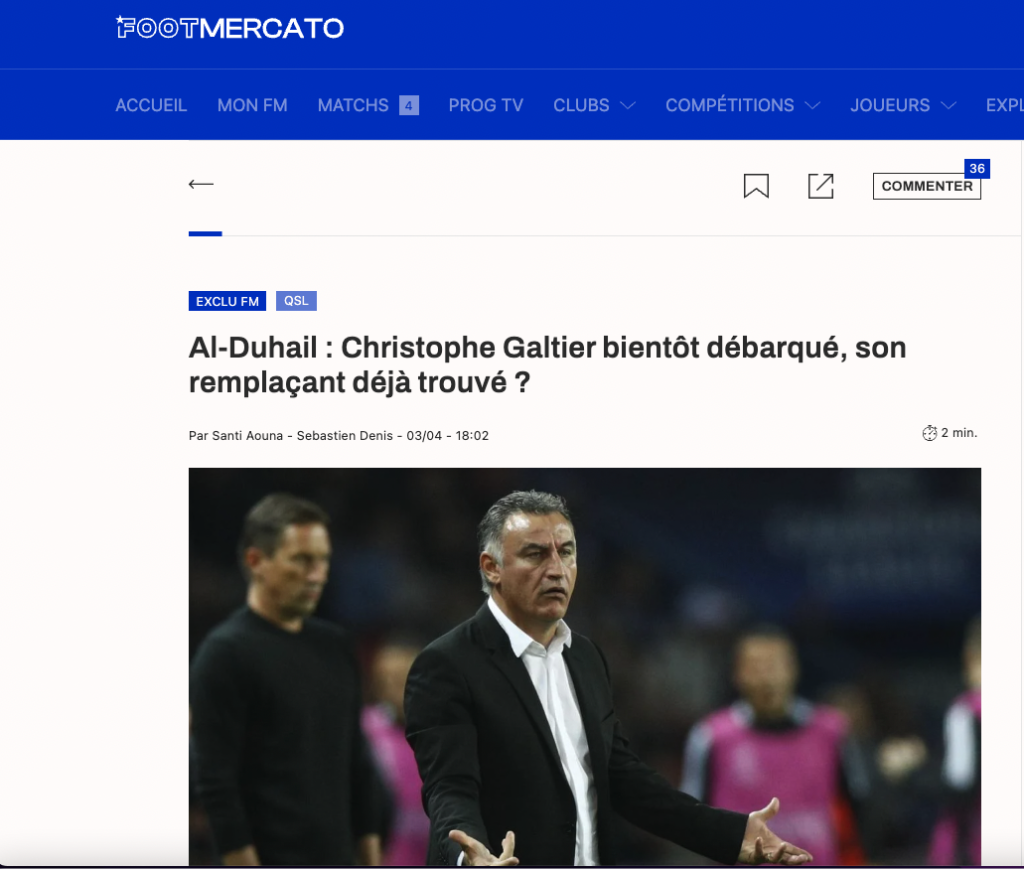
Task: Click the MATCHS live count badge 4
Action: (x=409, y=105)
